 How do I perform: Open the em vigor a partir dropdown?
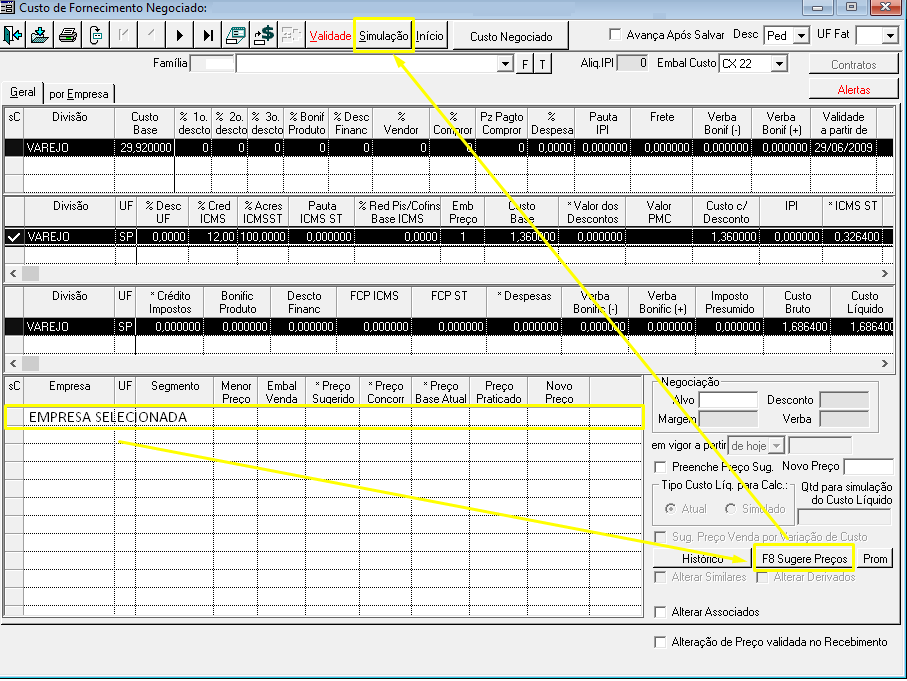click(x=777, y=446)
